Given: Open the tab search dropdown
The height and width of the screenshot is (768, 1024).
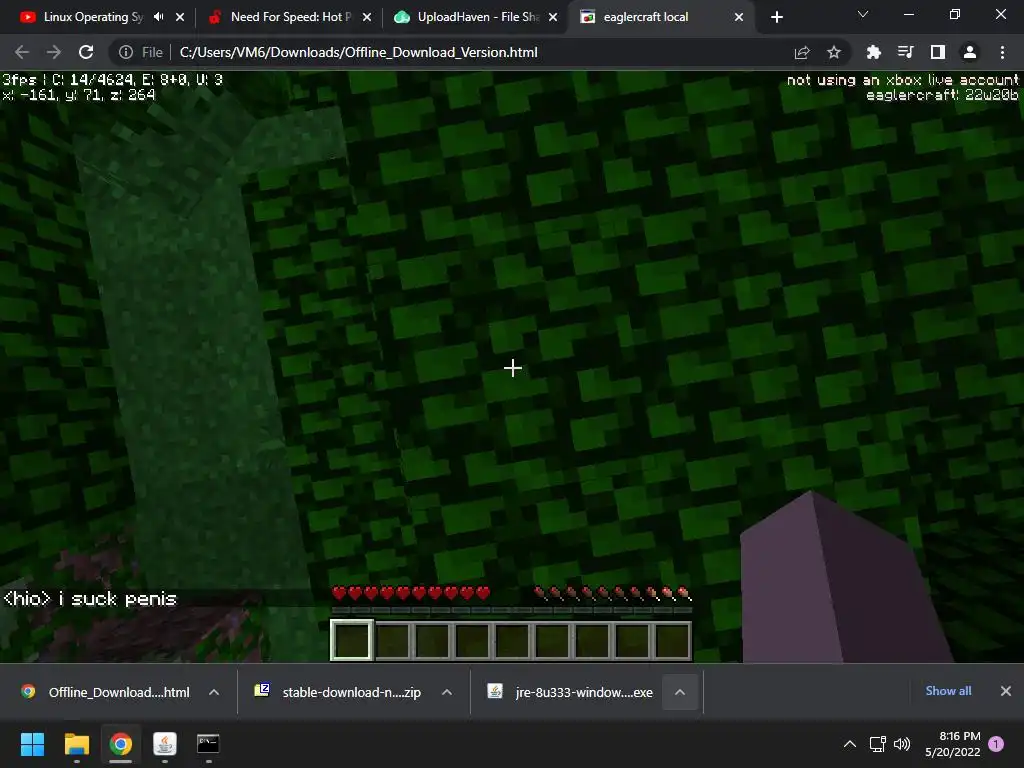Looking at the screenshot, I should [863, 14].
